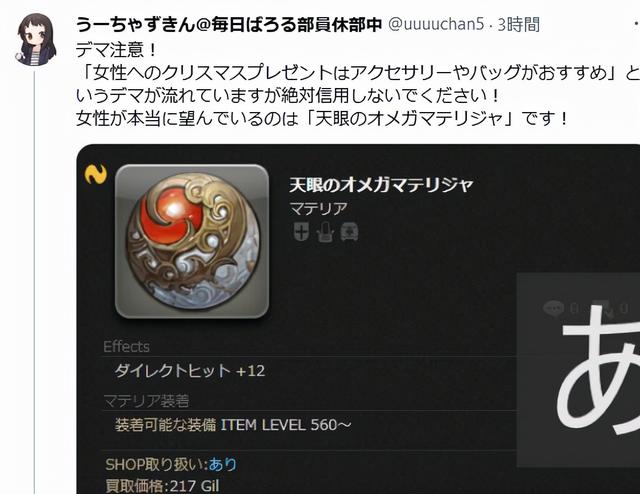Select the middle crafter job icon
The image size is (640, 494).
[325, 232]
